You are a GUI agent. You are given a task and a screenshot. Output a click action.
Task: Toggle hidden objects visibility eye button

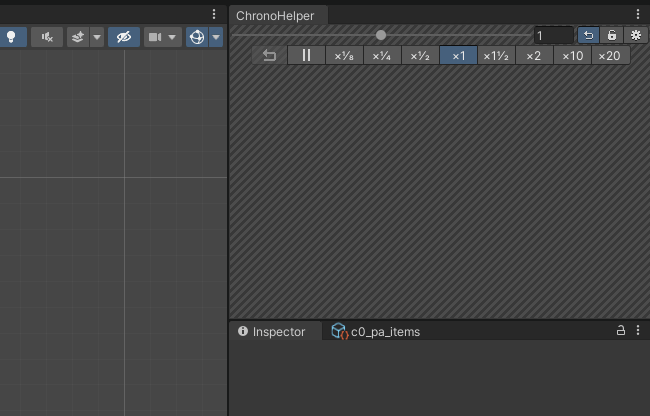(x=124, y=37)
